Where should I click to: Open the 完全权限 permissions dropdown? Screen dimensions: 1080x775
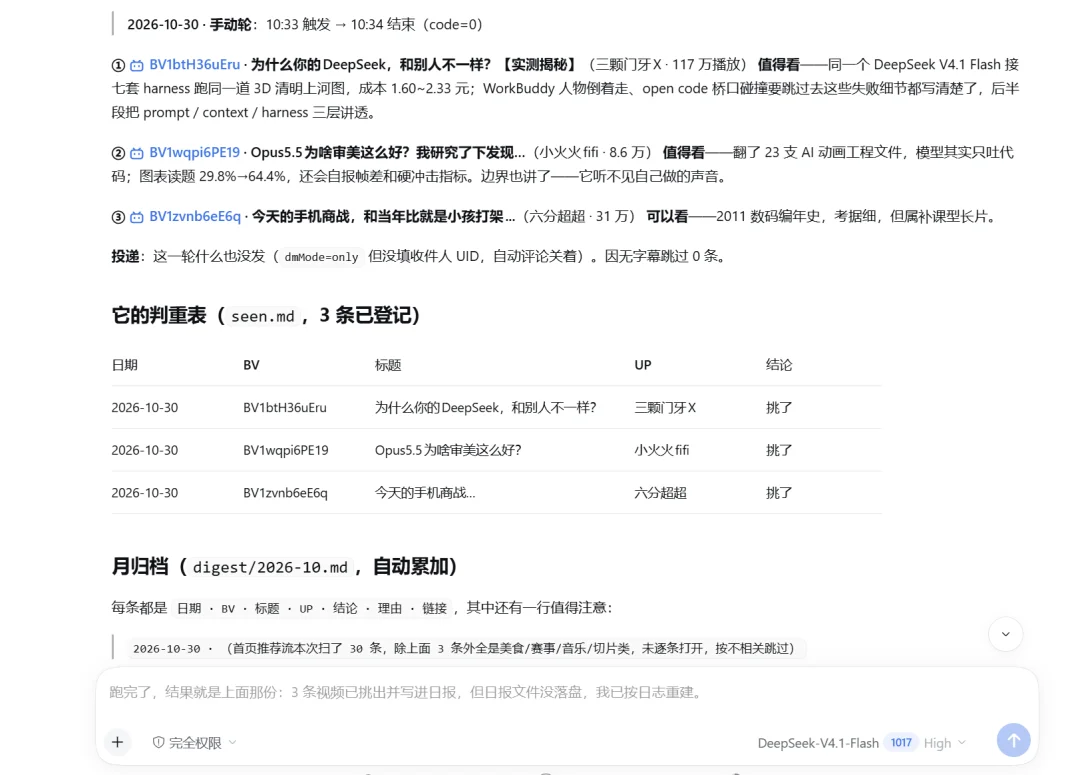[x=195, y=742]
